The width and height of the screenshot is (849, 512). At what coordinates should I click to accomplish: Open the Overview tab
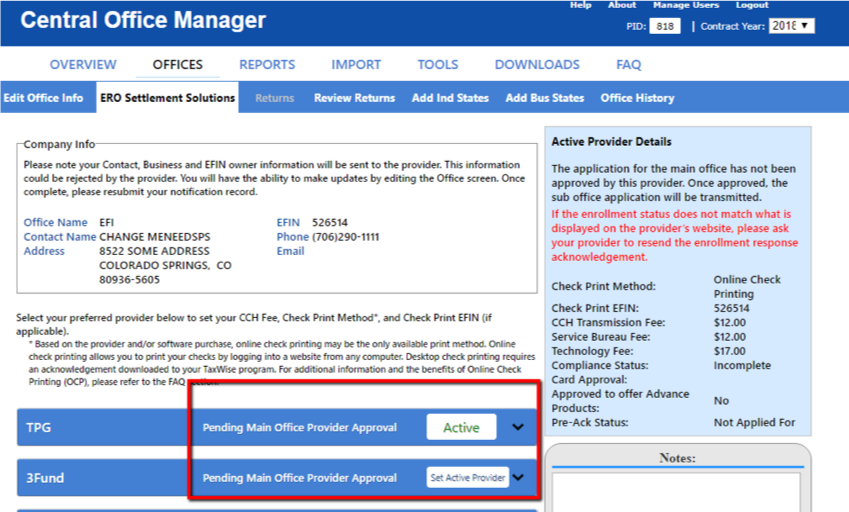pos(83,65)
